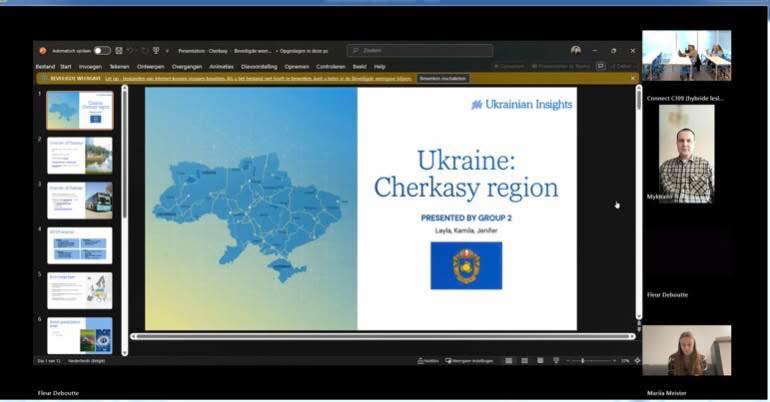Click the Help menu item
The width and height of the screenshot is (770, 402).
coord(380,66)
